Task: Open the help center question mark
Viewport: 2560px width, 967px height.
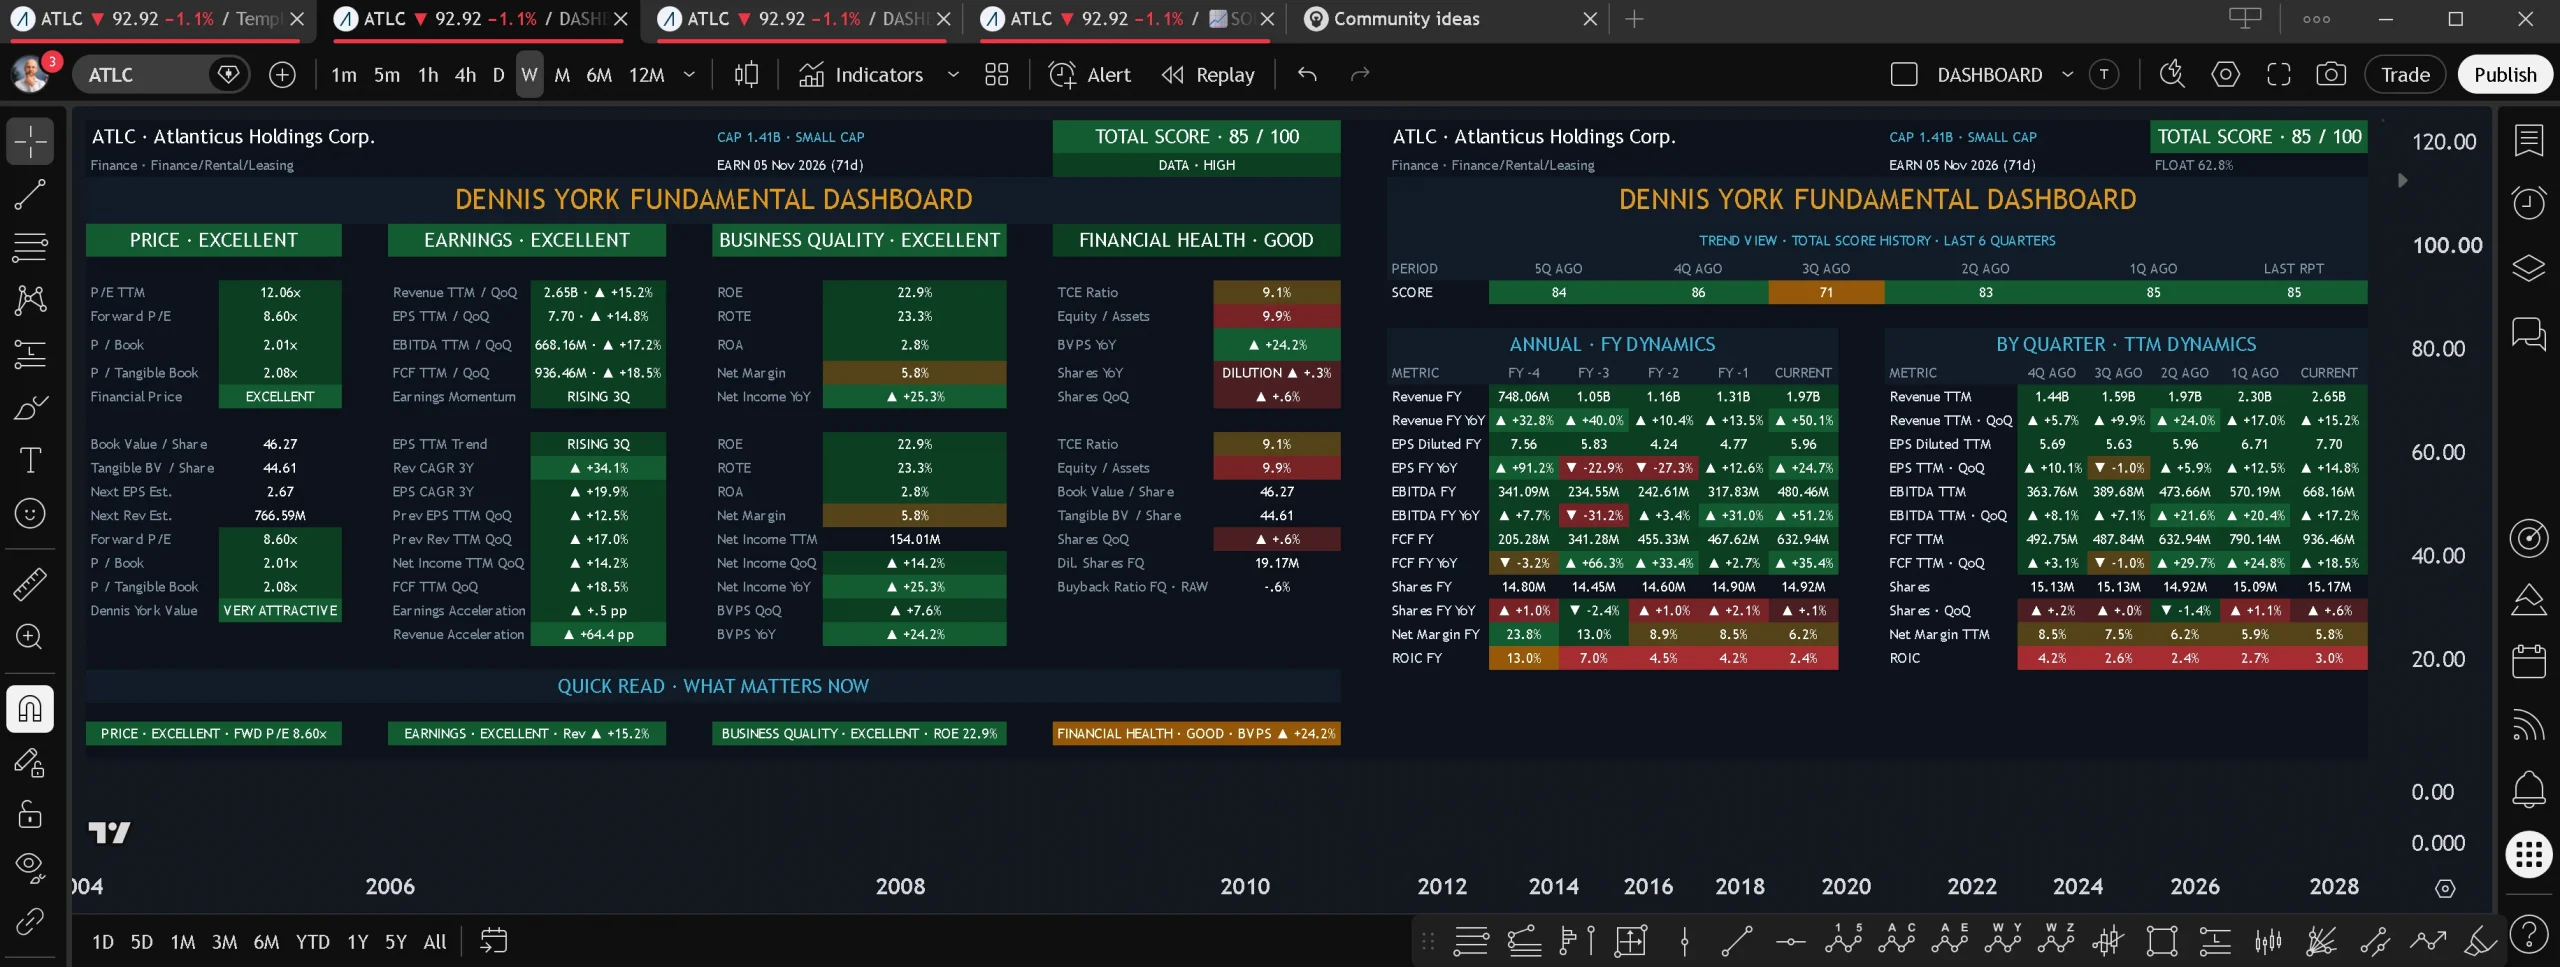Action: click(x=2528, y=935)
